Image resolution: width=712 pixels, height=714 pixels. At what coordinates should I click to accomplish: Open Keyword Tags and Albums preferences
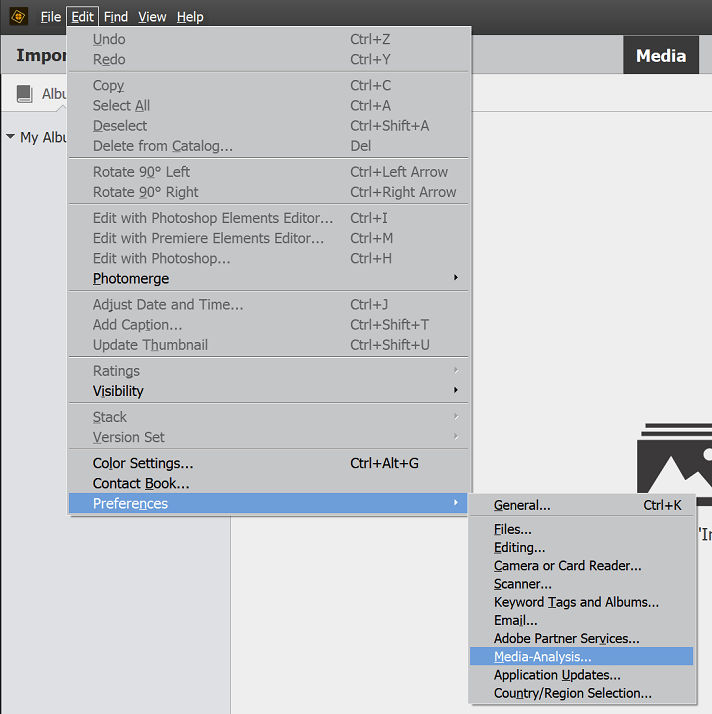[581, 602]
